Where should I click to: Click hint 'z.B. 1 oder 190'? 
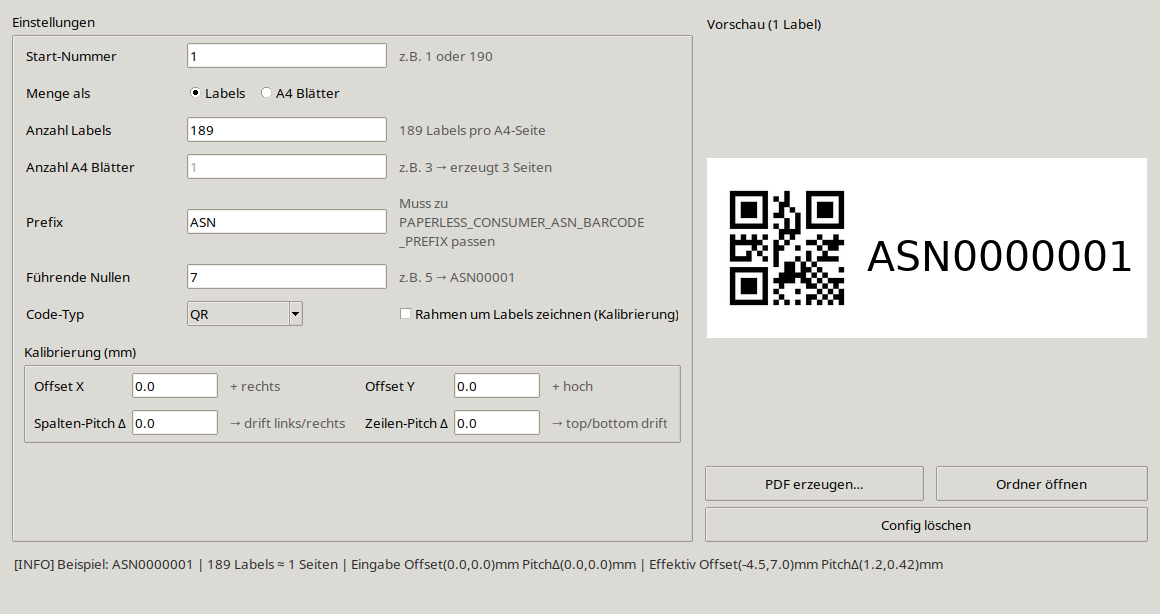445,56
